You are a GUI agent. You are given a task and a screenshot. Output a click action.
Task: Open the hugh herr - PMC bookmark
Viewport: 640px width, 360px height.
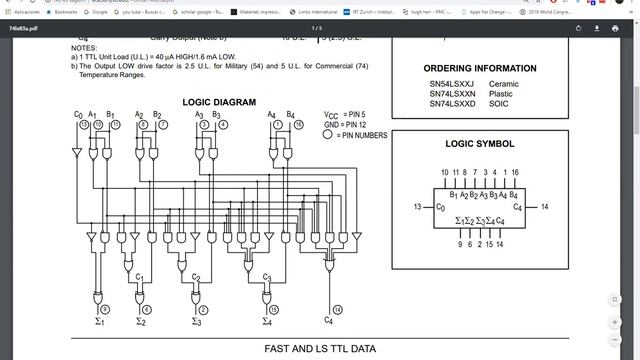click(427, 12)
